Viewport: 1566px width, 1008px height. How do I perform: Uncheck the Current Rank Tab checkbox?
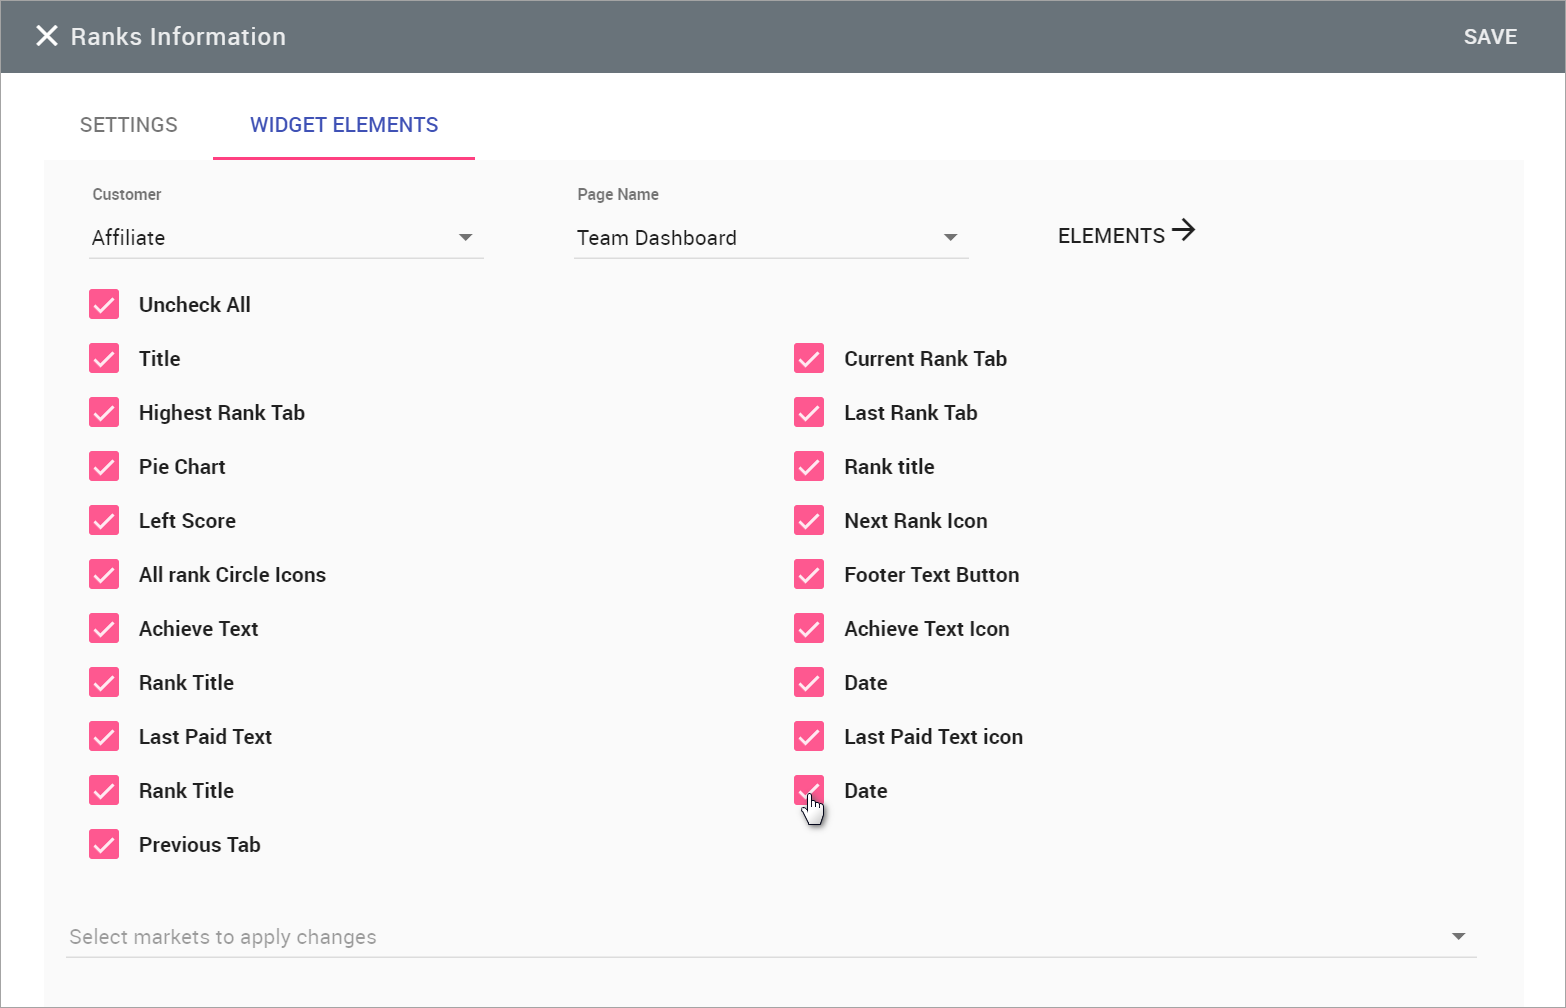[809, 359]
